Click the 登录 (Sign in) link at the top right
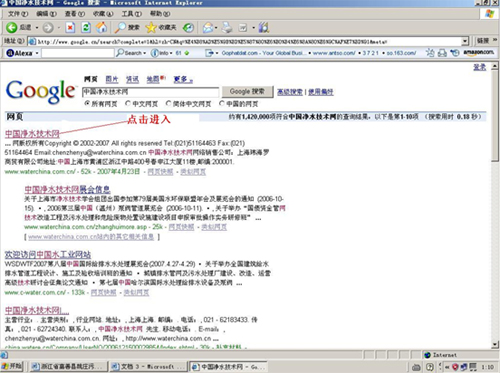Image resolution: width=500 pixels, height=373 pixels. (x=480, y=67)
